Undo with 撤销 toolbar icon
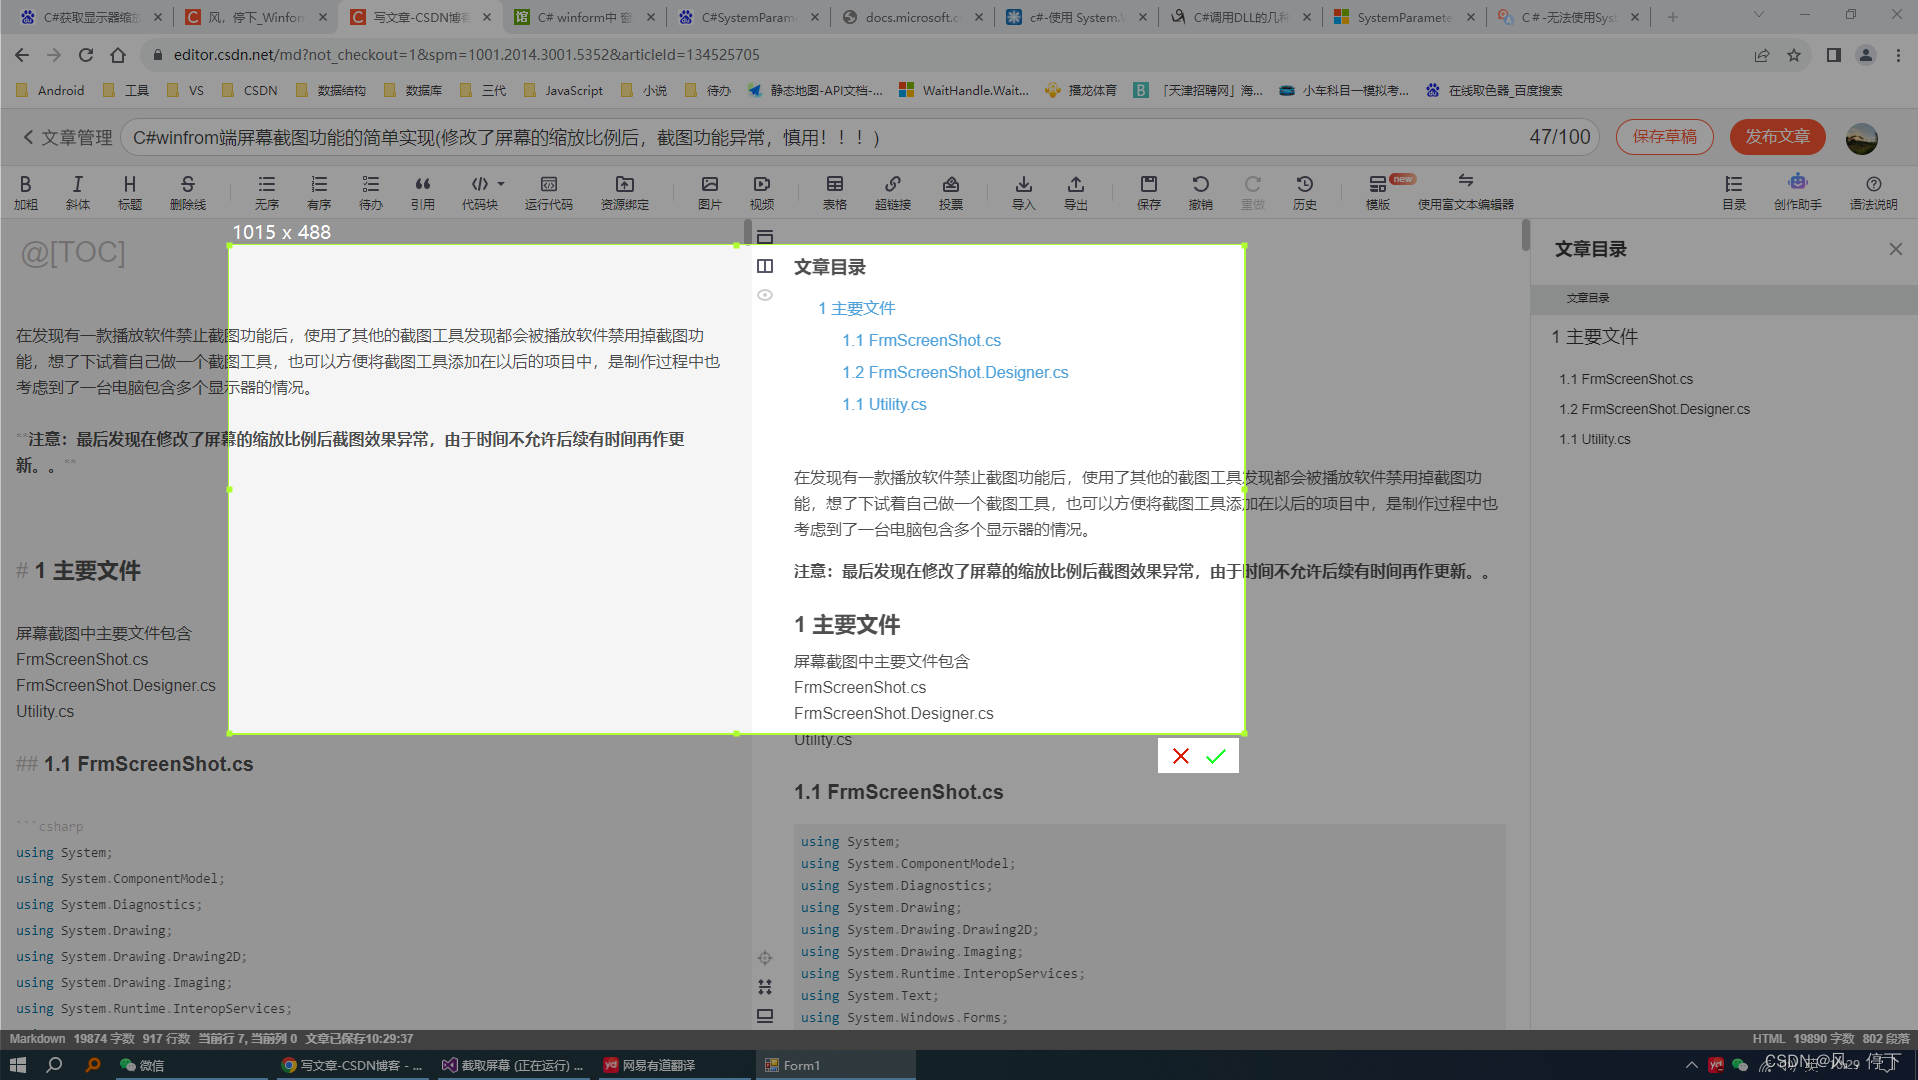The width and height of the screenshot is (1918, 1080). (1201, 192)
